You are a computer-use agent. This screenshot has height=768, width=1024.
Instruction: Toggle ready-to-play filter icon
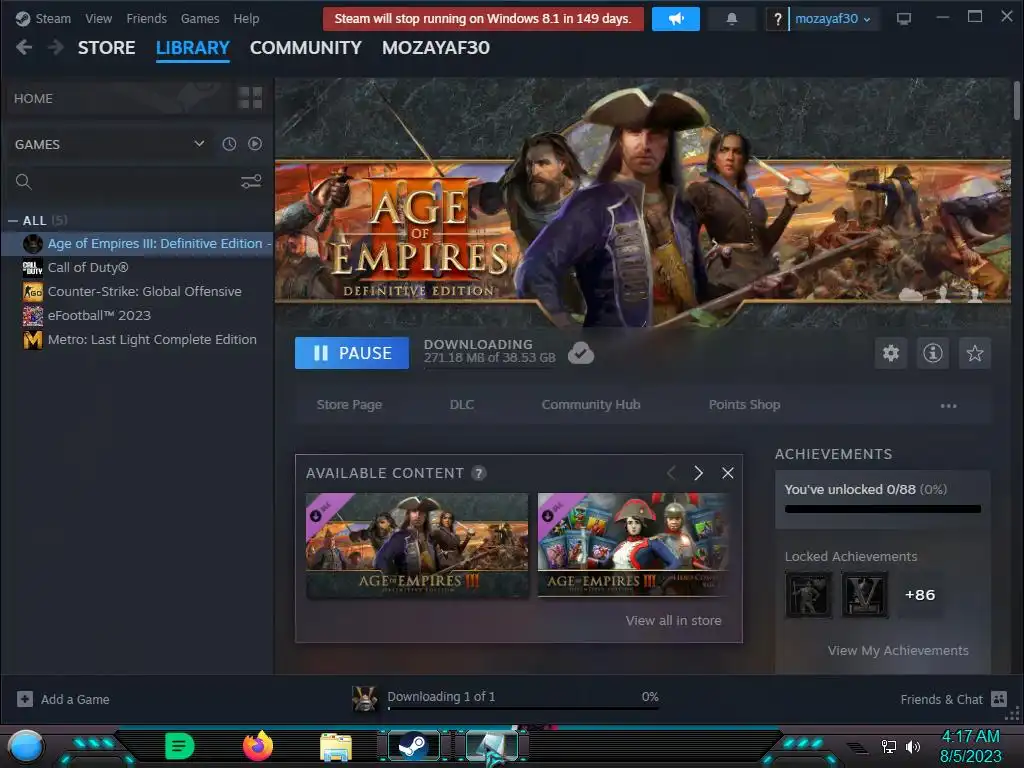[255, 144]
